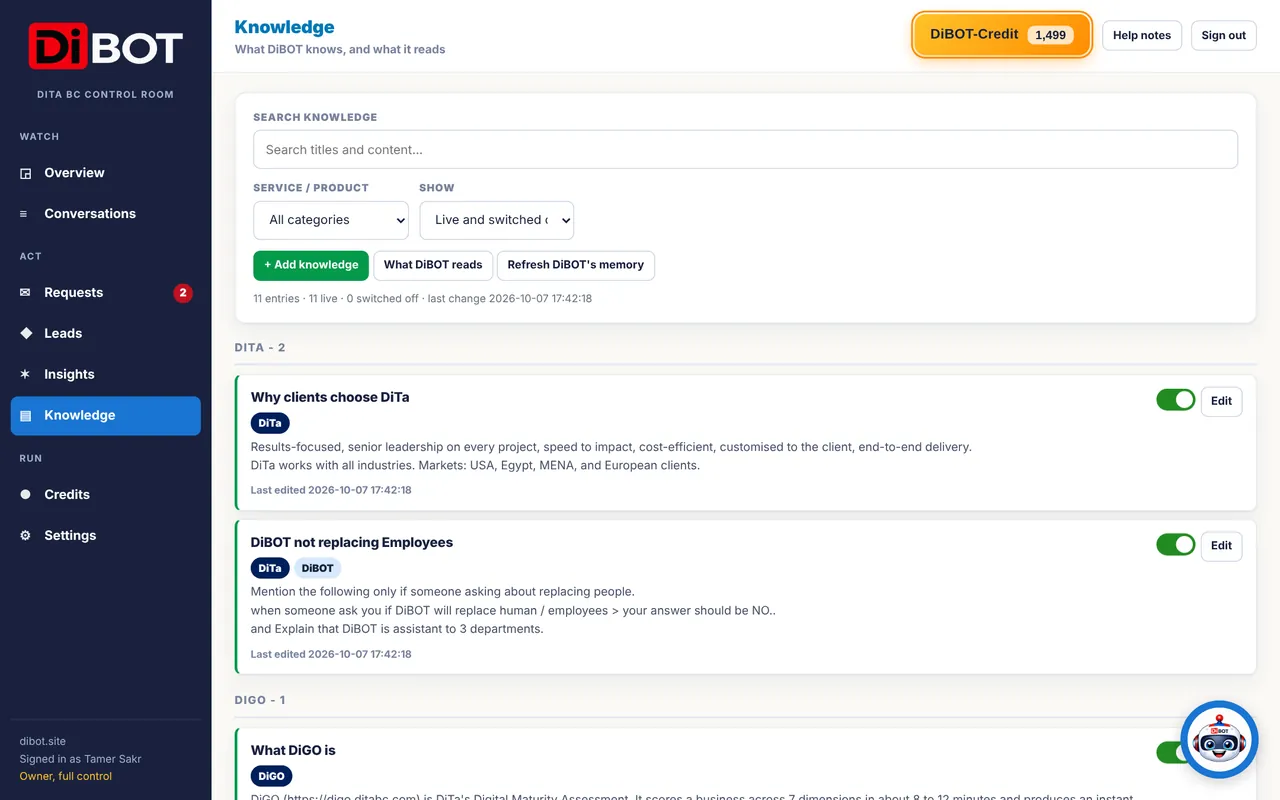Click the dibot.site text in the sidebar

tap(43, 741)
